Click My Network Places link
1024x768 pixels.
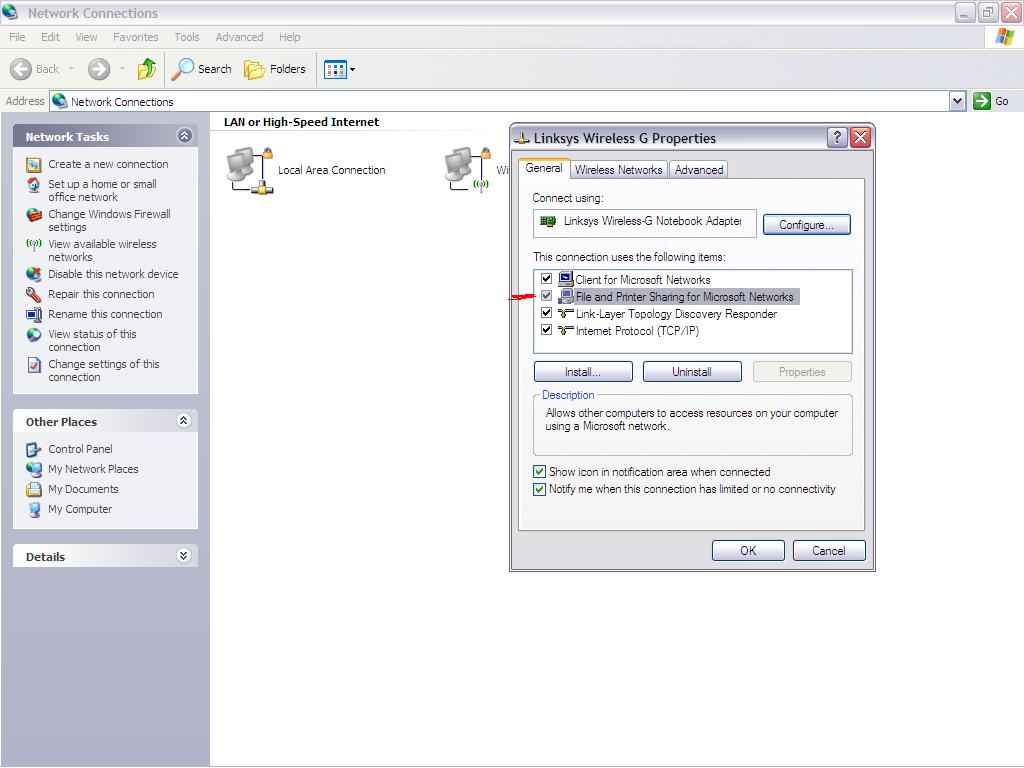click(x=93, y=470)
